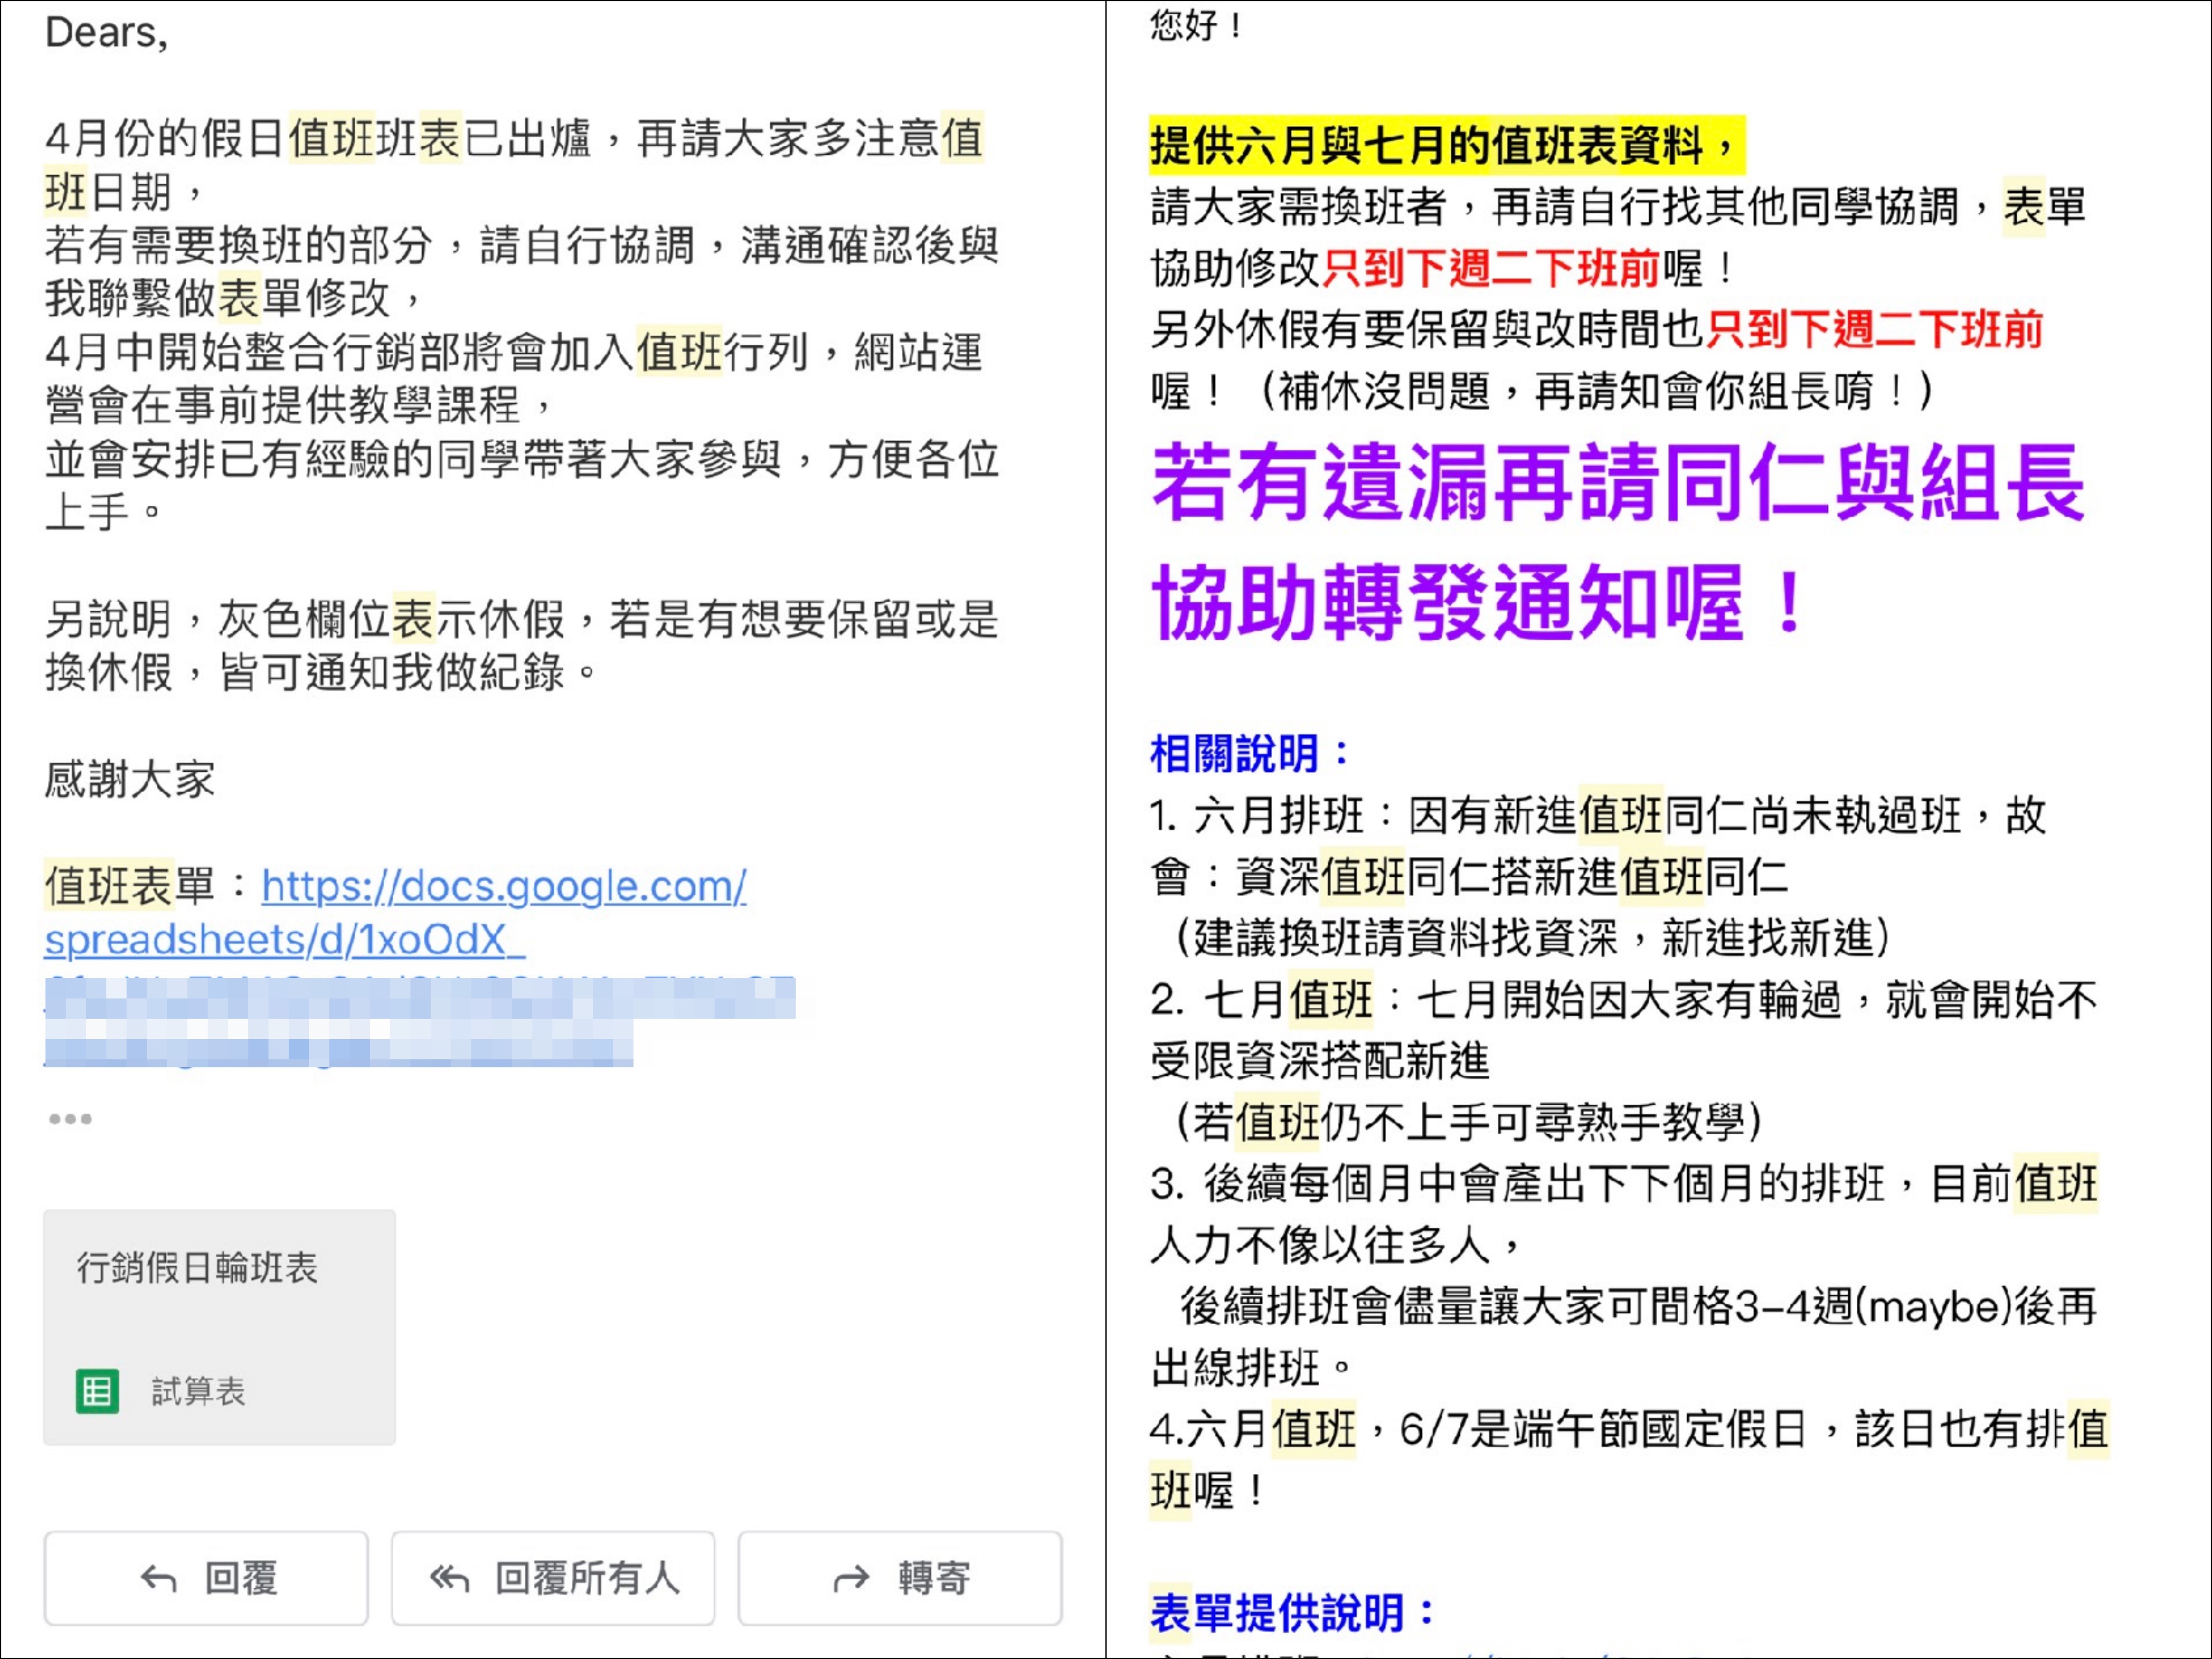Click the 回覆 reply button

(x=206, y=1578)
